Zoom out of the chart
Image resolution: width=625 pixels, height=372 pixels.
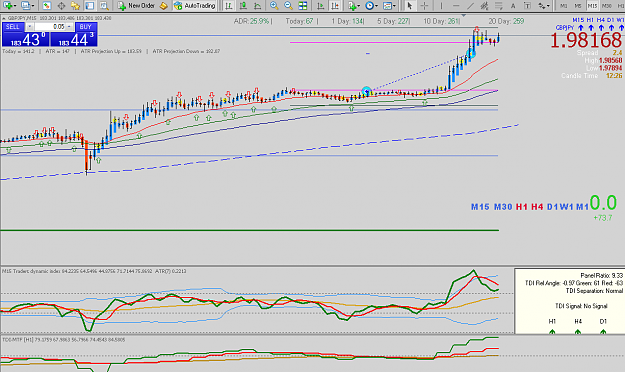[x=288, y=6]
